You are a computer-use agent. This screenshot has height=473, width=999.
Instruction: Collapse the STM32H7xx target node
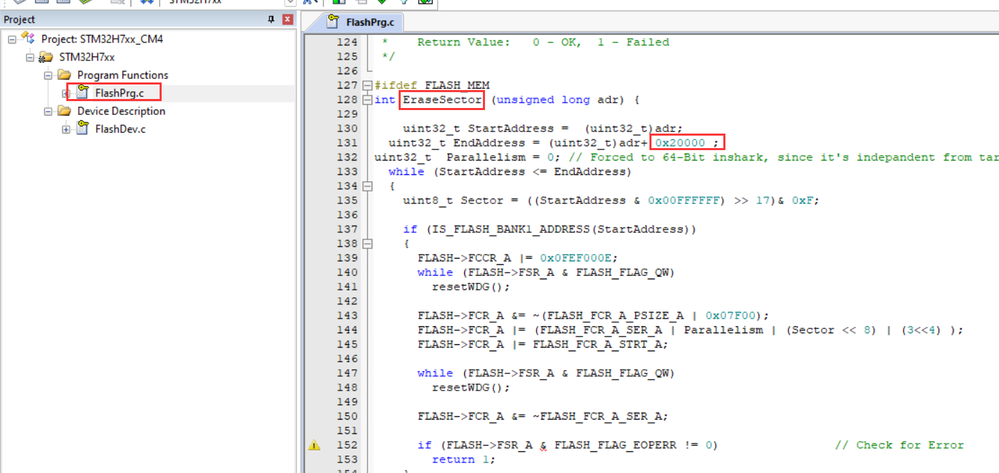(x=30, y=57)
